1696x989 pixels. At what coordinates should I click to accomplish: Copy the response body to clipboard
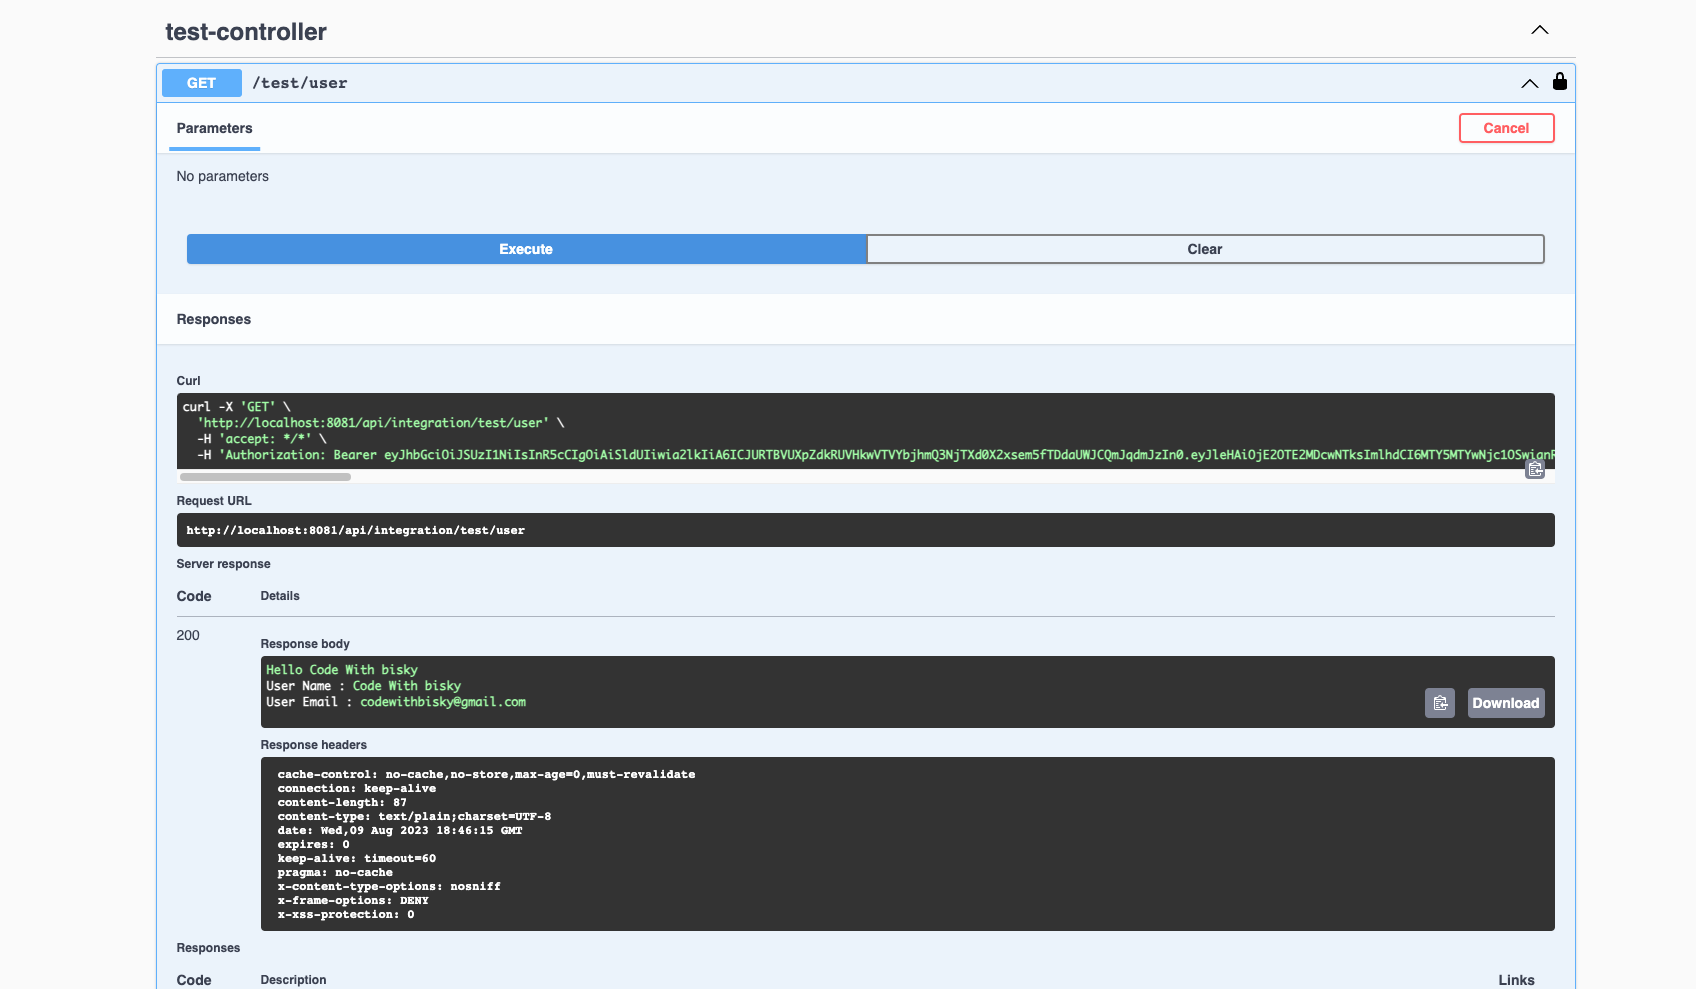[x=1439, y=703]
